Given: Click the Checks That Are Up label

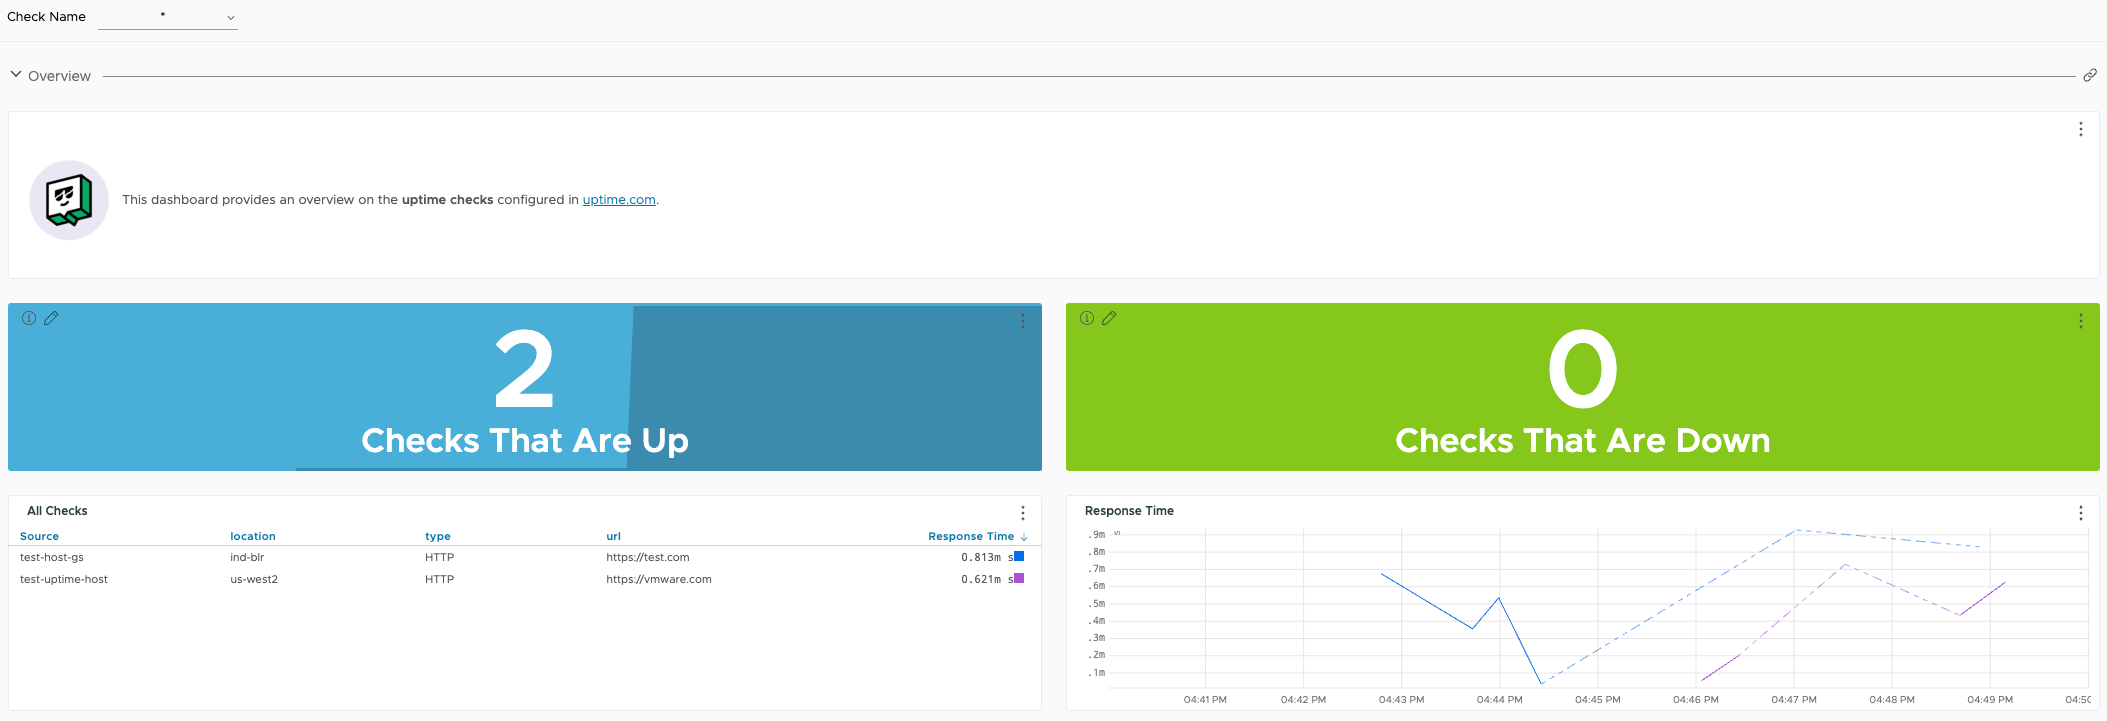Looking at the screenshot, I should pos(525,441).
